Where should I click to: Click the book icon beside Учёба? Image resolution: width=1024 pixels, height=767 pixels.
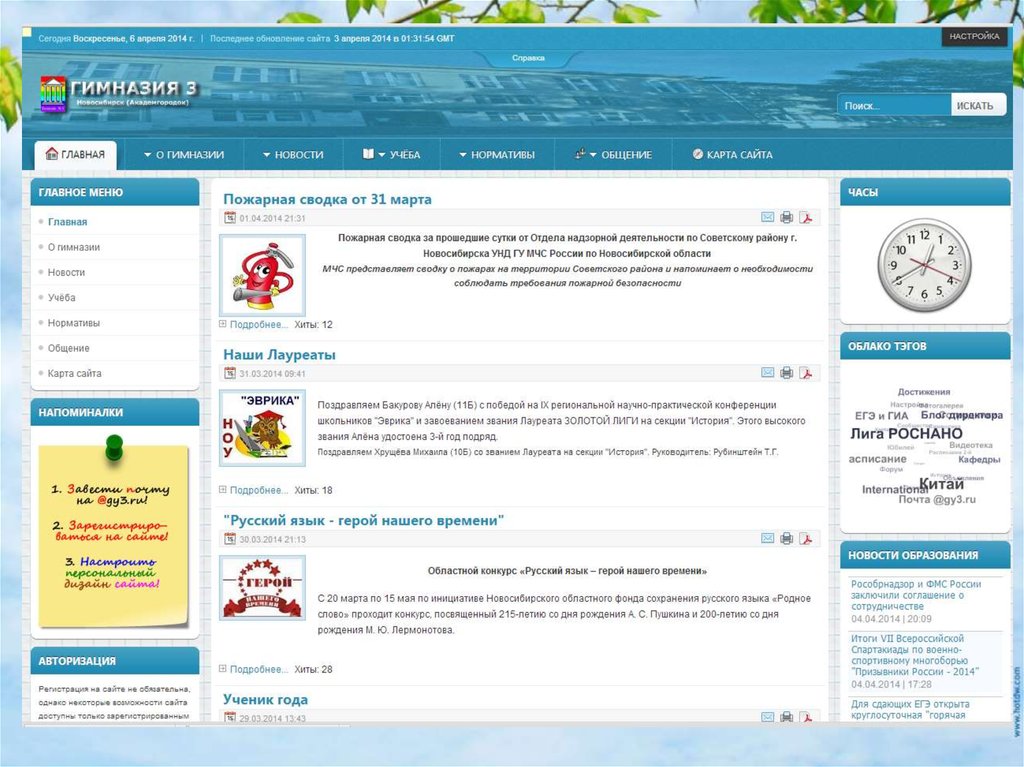click(x=368, y=154)
